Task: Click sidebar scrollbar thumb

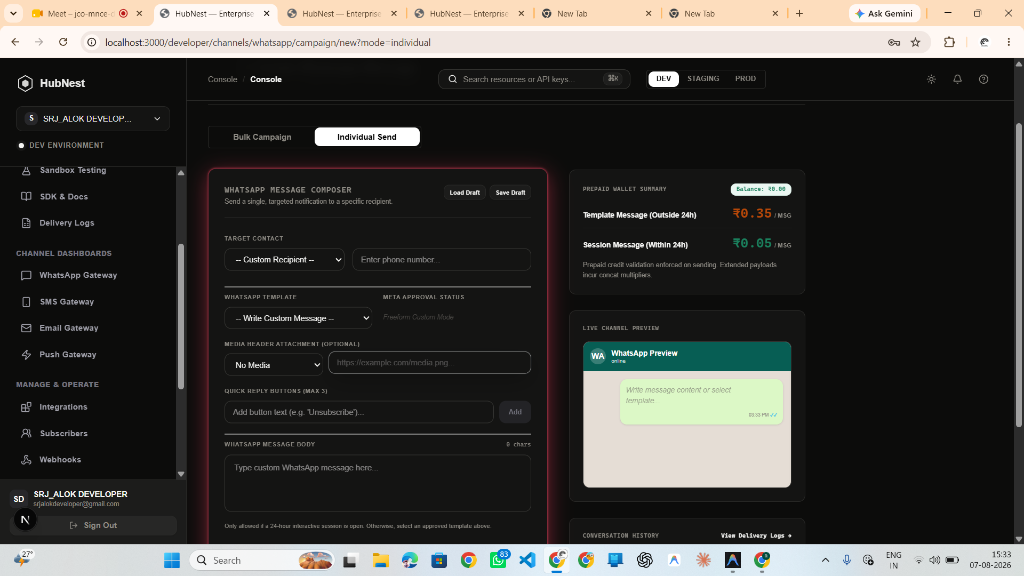Action: click(x=181, y=316)
